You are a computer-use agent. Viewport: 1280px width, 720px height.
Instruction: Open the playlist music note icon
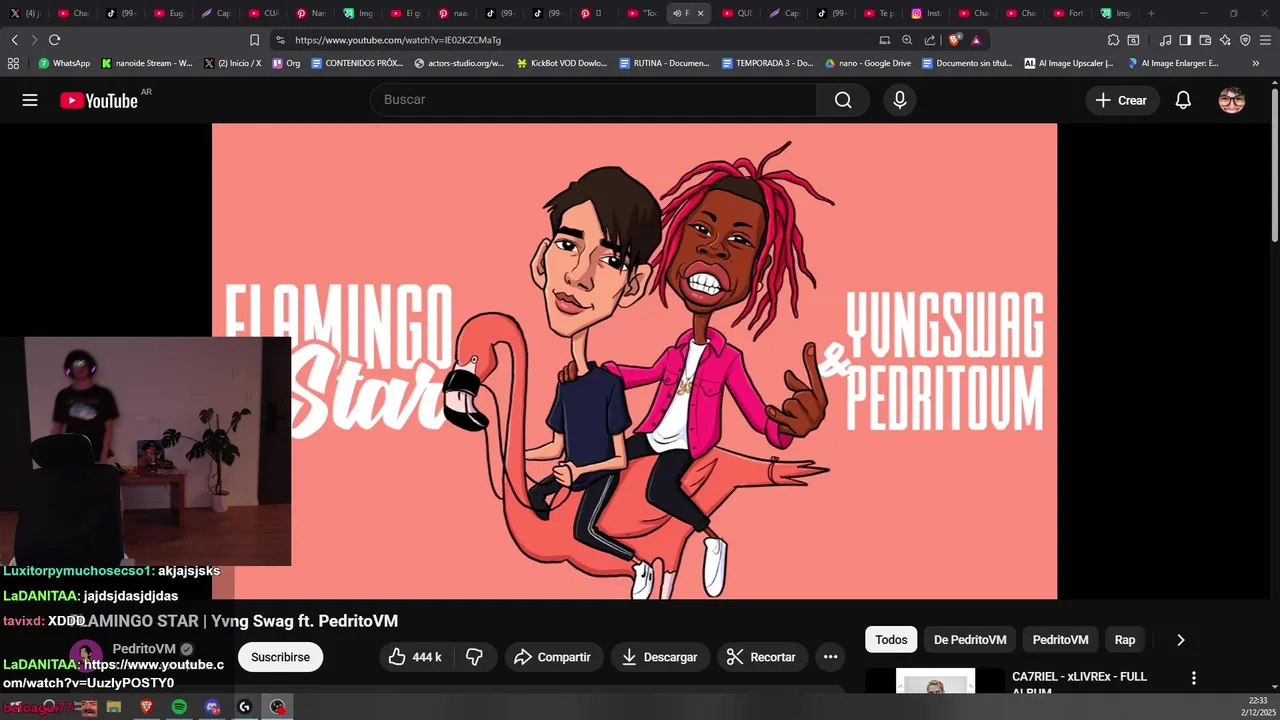click(x=1165, y=40)
